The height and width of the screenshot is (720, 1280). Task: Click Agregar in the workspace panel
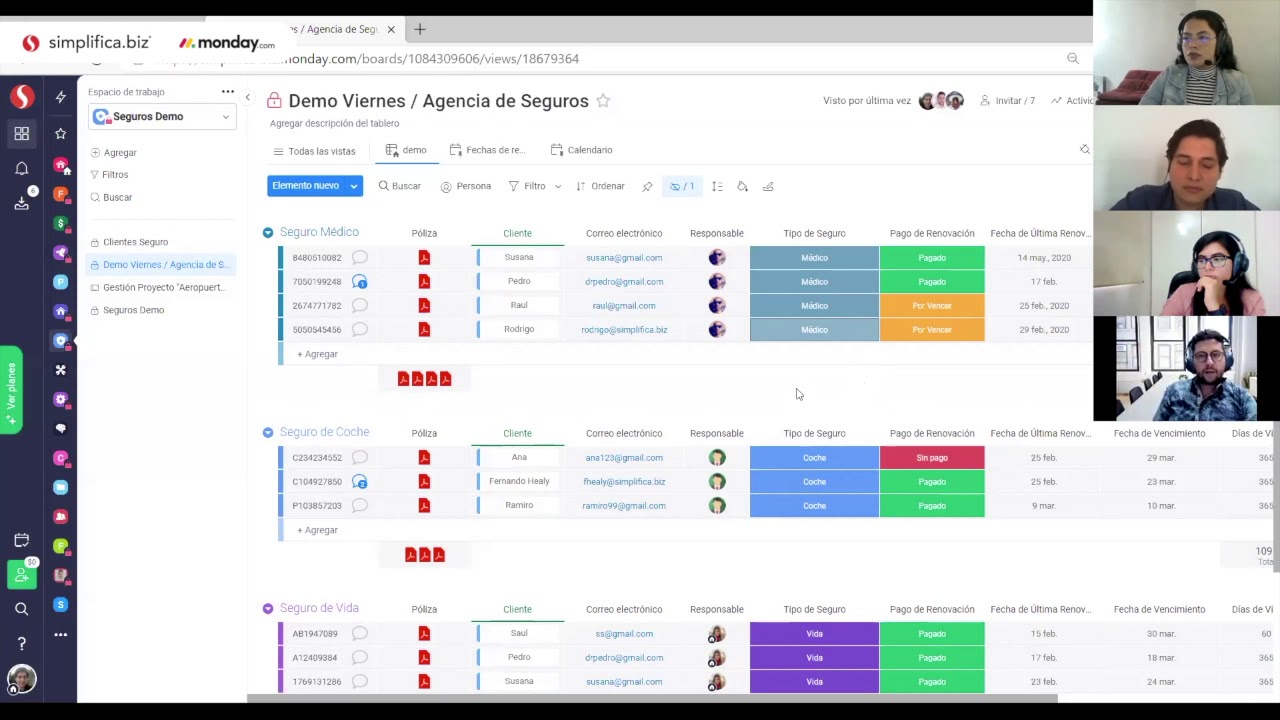pyautogui.click(x=113, y=153)
